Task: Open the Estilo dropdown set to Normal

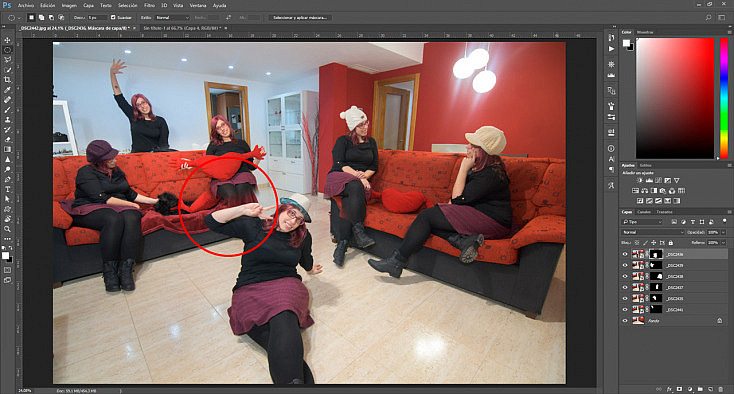Action: [172, 17]
